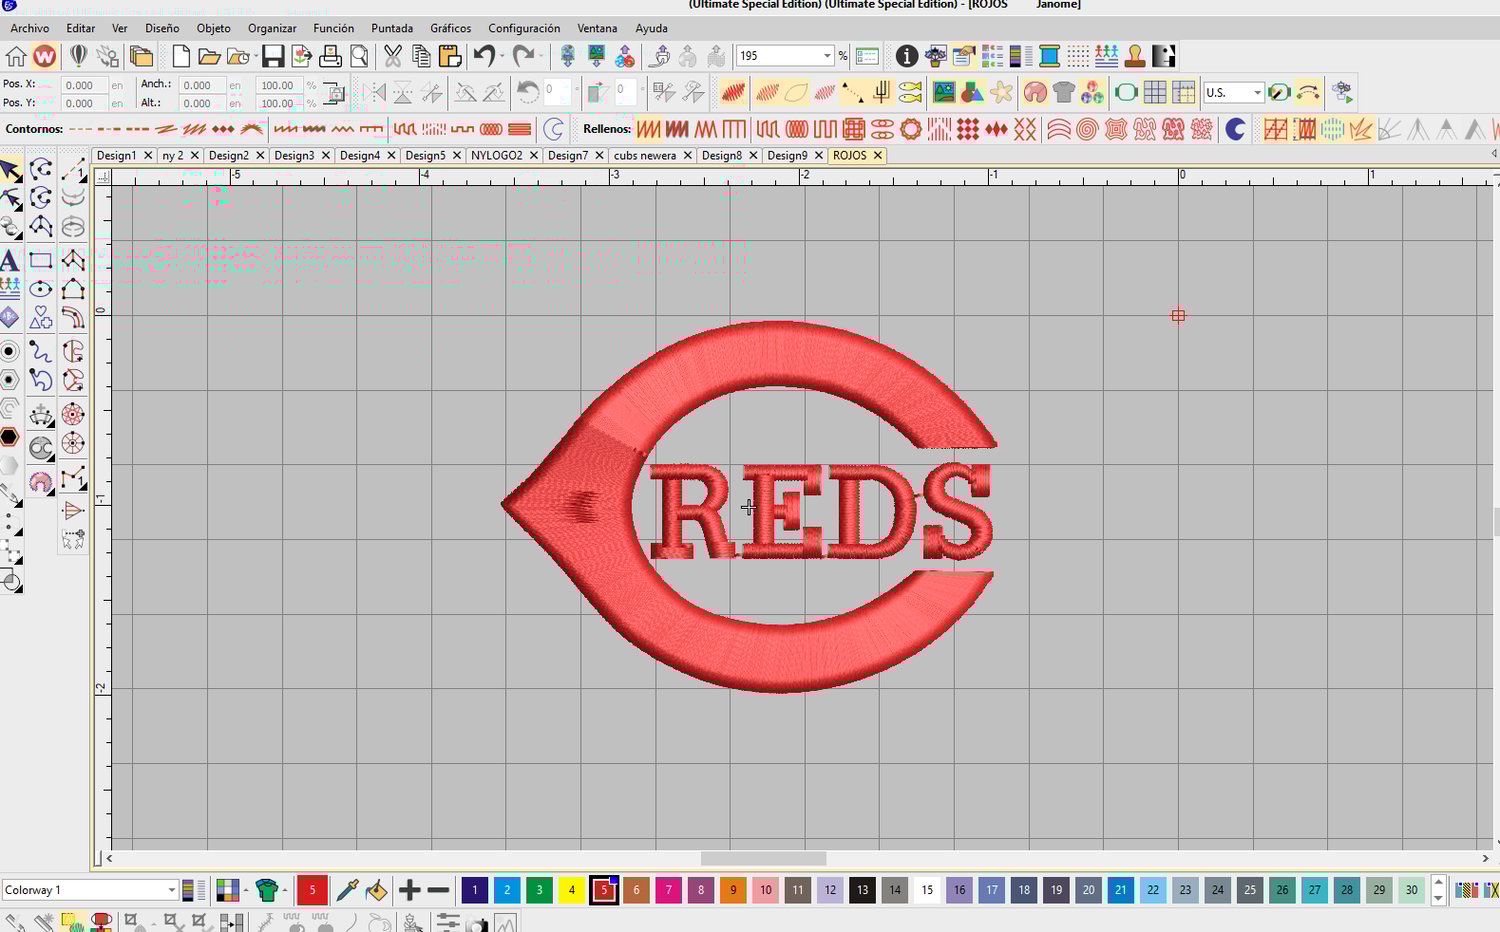
Task: Click the paint bucket apply color icon
Action: coord(376,890)
